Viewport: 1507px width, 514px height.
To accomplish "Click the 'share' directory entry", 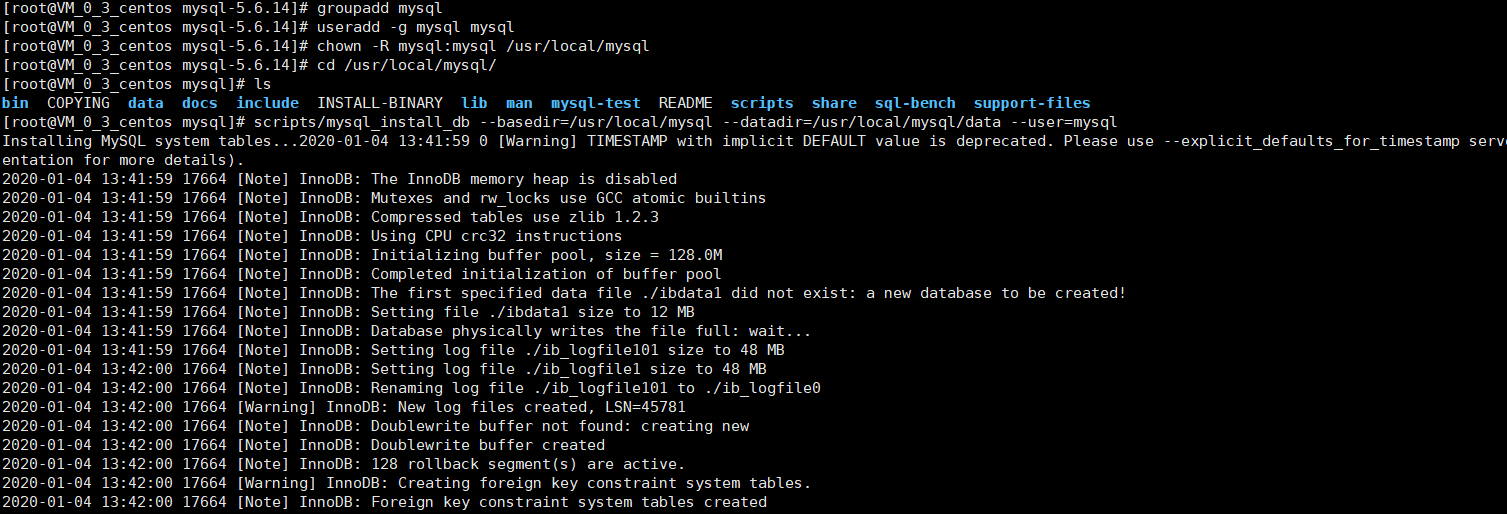I will [835, 103].
